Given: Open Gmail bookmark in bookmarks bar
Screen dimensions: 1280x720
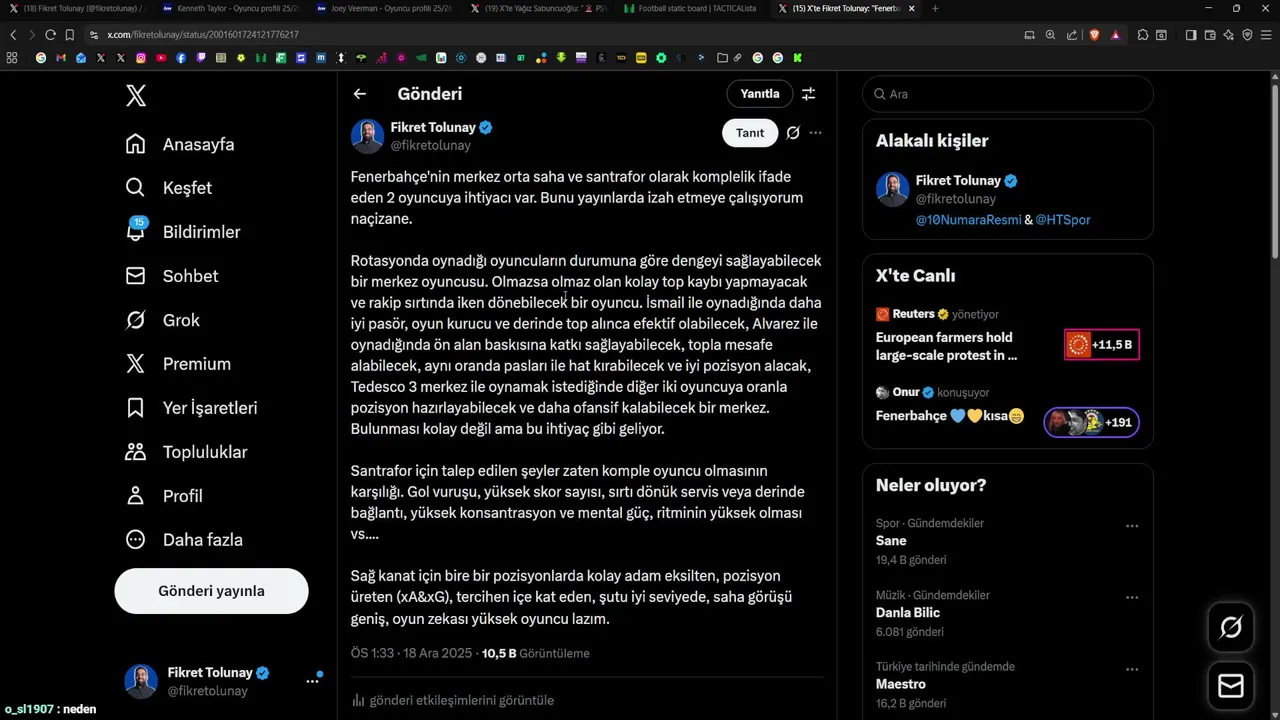Looking at the screenshot, I should [61, 58].
